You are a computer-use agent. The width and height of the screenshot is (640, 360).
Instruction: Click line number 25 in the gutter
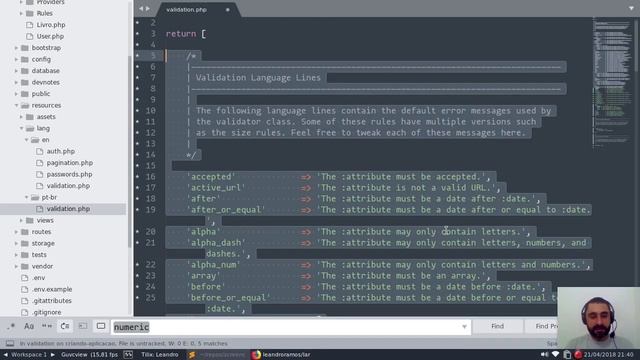pyautogui.click(x=151, y=298)
